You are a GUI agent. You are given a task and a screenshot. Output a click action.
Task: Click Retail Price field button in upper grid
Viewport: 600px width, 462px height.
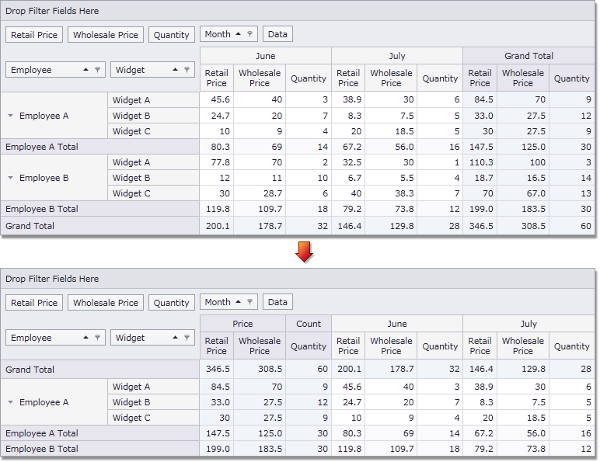[35, 34]
